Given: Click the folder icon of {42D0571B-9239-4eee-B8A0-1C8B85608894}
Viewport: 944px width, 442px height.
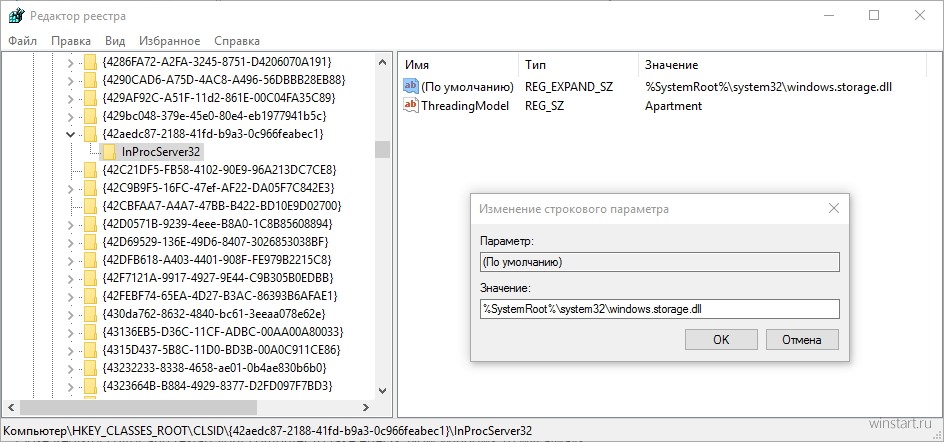Looking at the screenshot, I should coord(90,224).
